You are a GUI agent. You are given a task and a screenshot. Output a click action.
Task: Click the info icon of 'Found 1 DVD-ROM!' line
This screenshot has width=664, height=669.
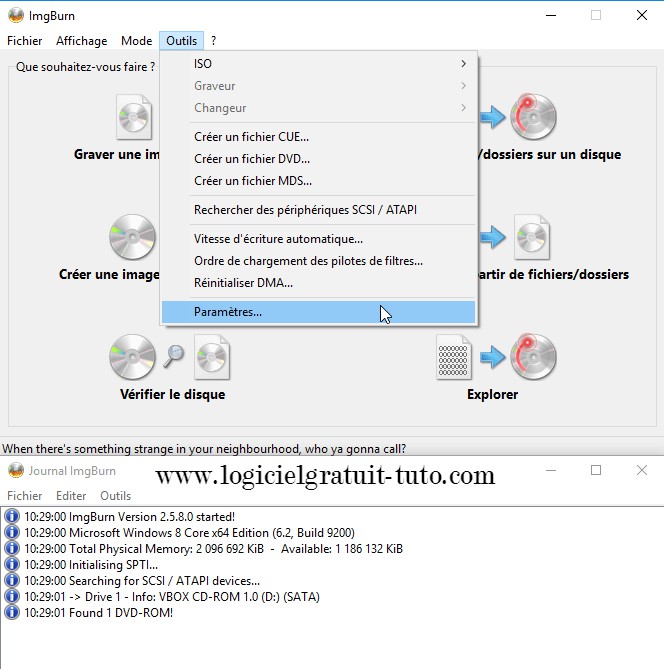coord(12,612)
